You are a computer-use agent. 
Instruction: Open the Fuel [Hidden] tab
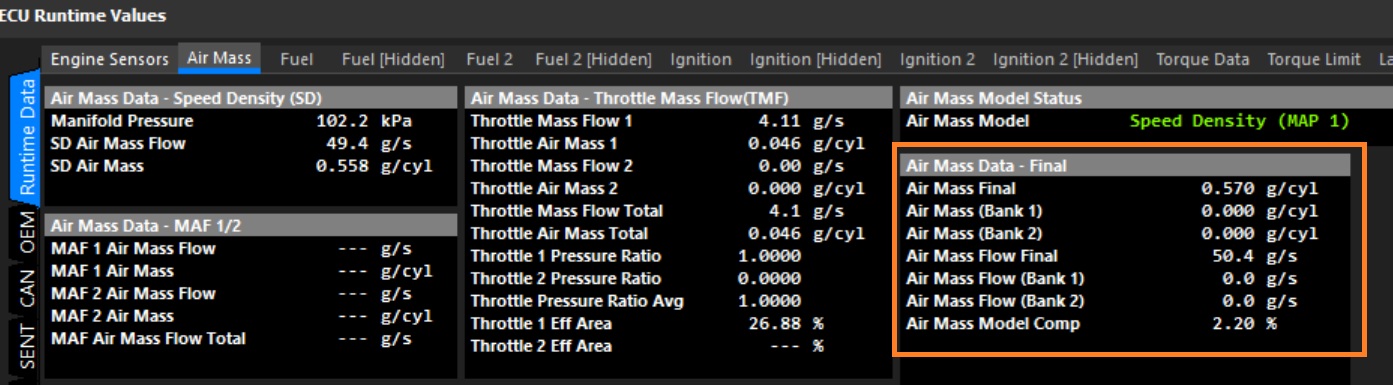393,59
